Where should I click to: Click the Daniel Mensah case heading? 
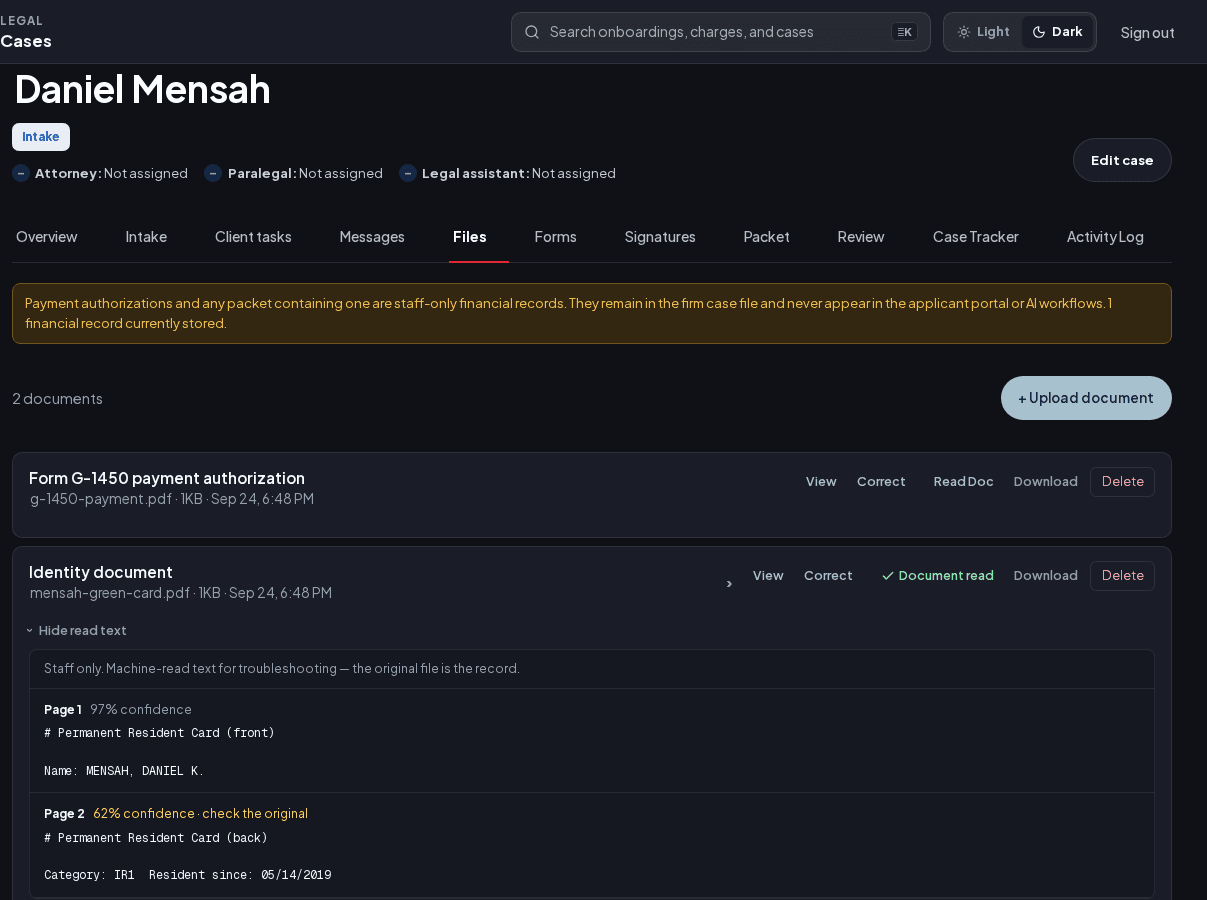pos(142,89)
